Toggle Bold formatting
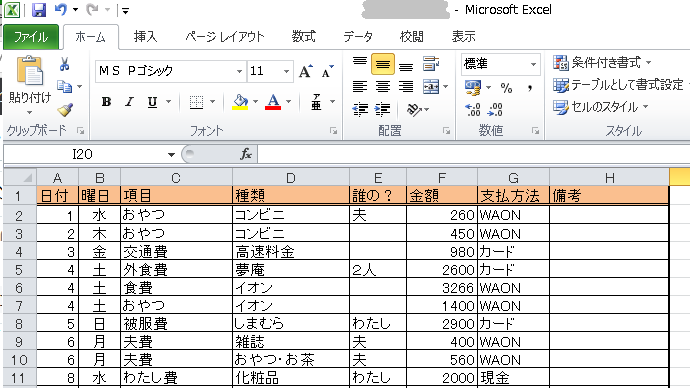Viewport: 690px width, 388px height. pyautogui.click(x=106, y=102)
